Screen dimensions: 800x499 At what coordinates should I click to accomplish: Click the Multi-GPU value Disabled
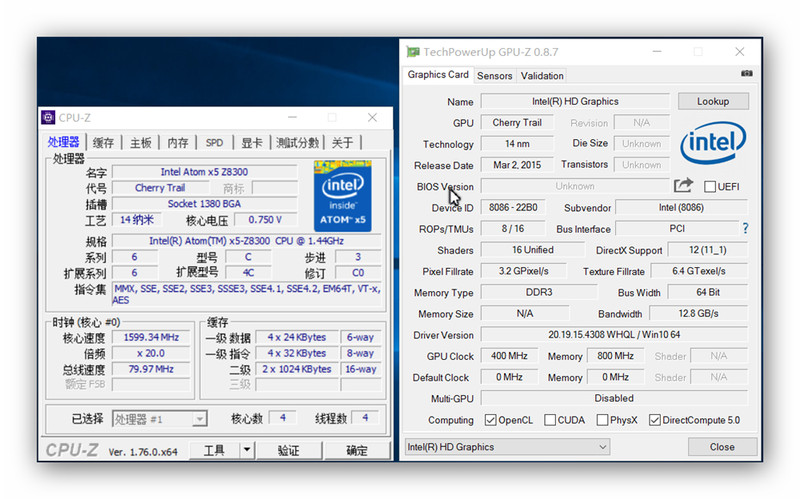(x=614, y=398)
